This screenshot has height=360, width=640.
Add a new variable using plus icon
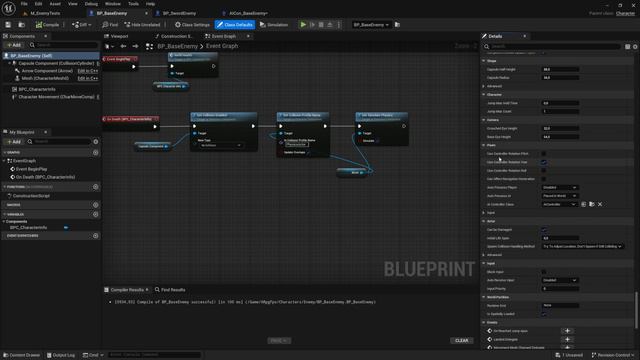pos(96,214)
